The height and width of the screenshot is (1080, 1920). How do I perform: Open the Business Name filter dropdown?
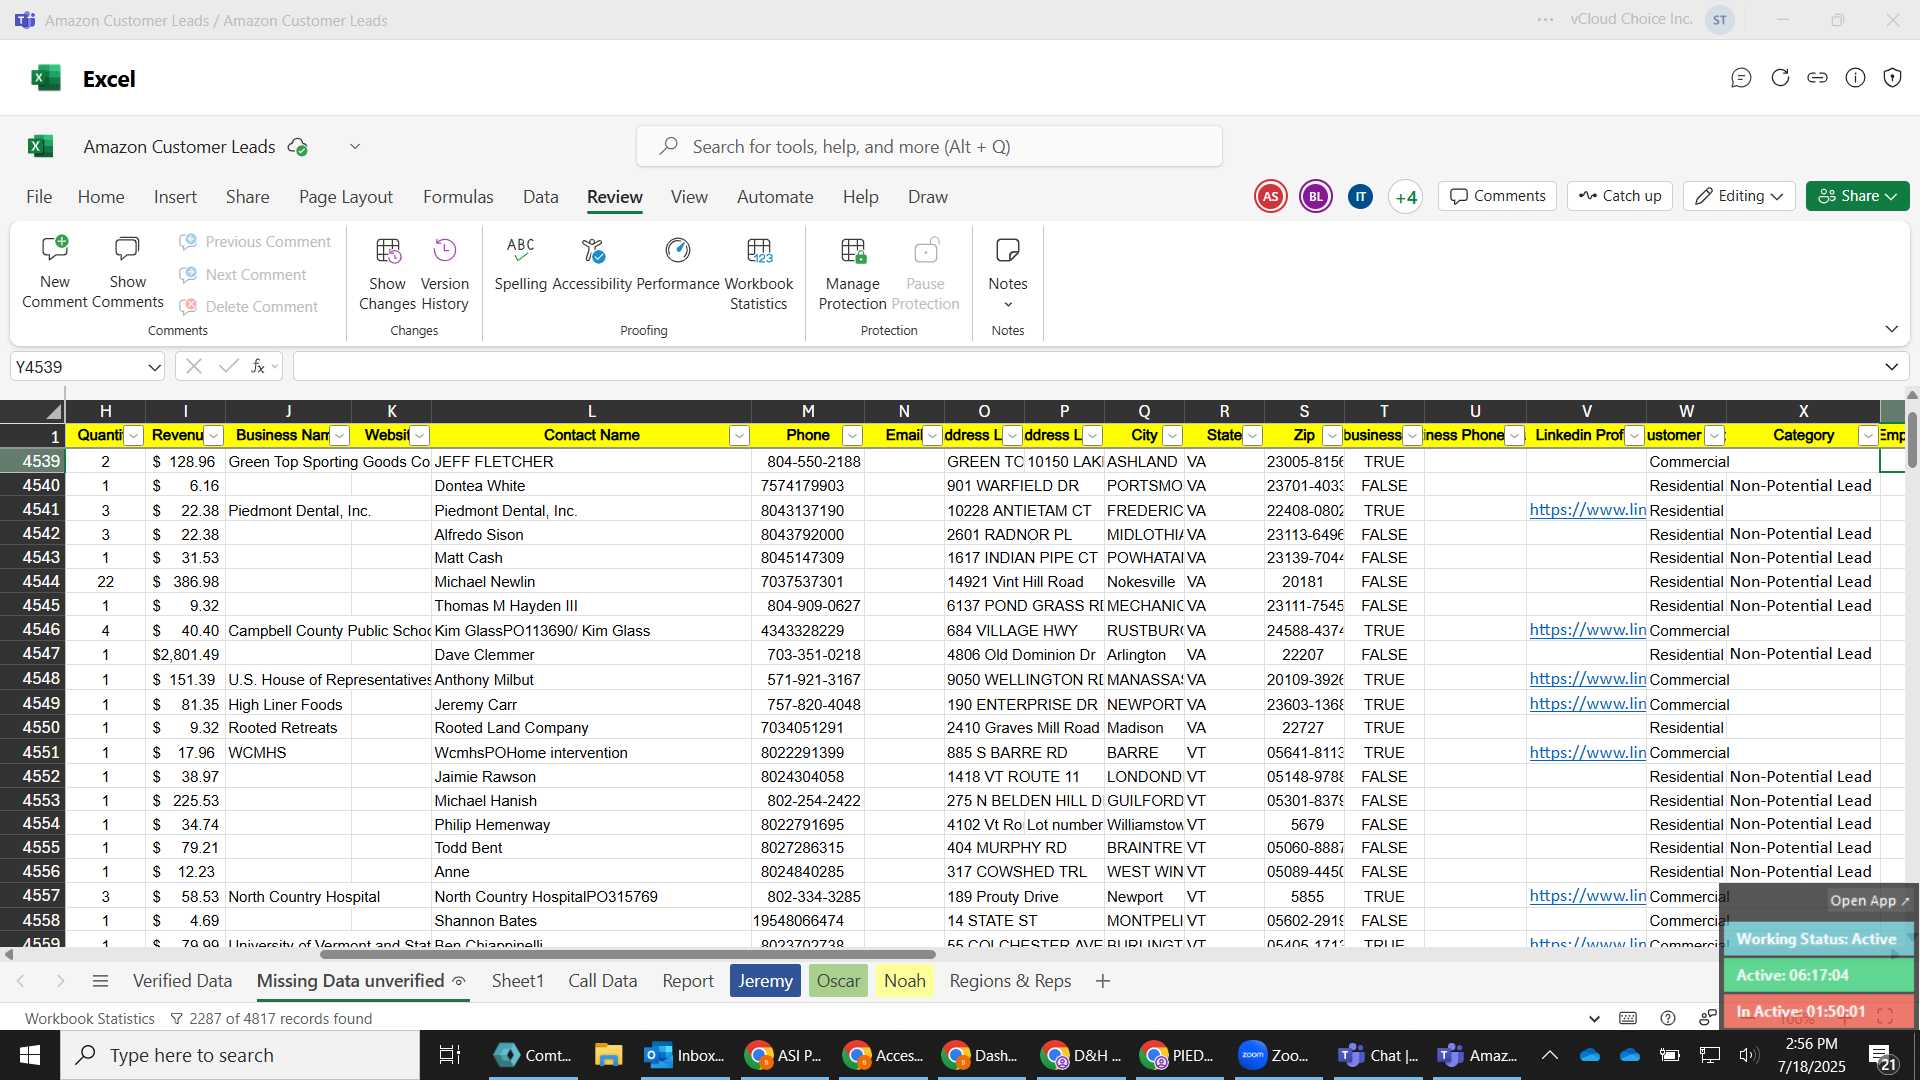coord(339,436)
